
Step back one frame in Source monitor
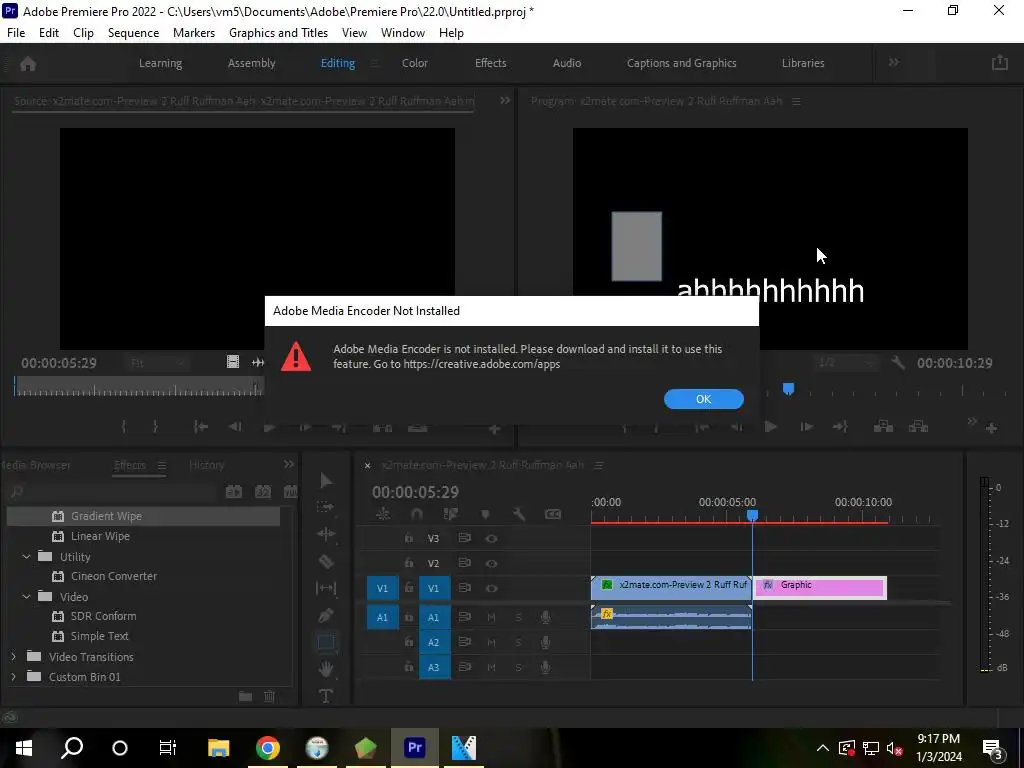(x=235, y=426)
